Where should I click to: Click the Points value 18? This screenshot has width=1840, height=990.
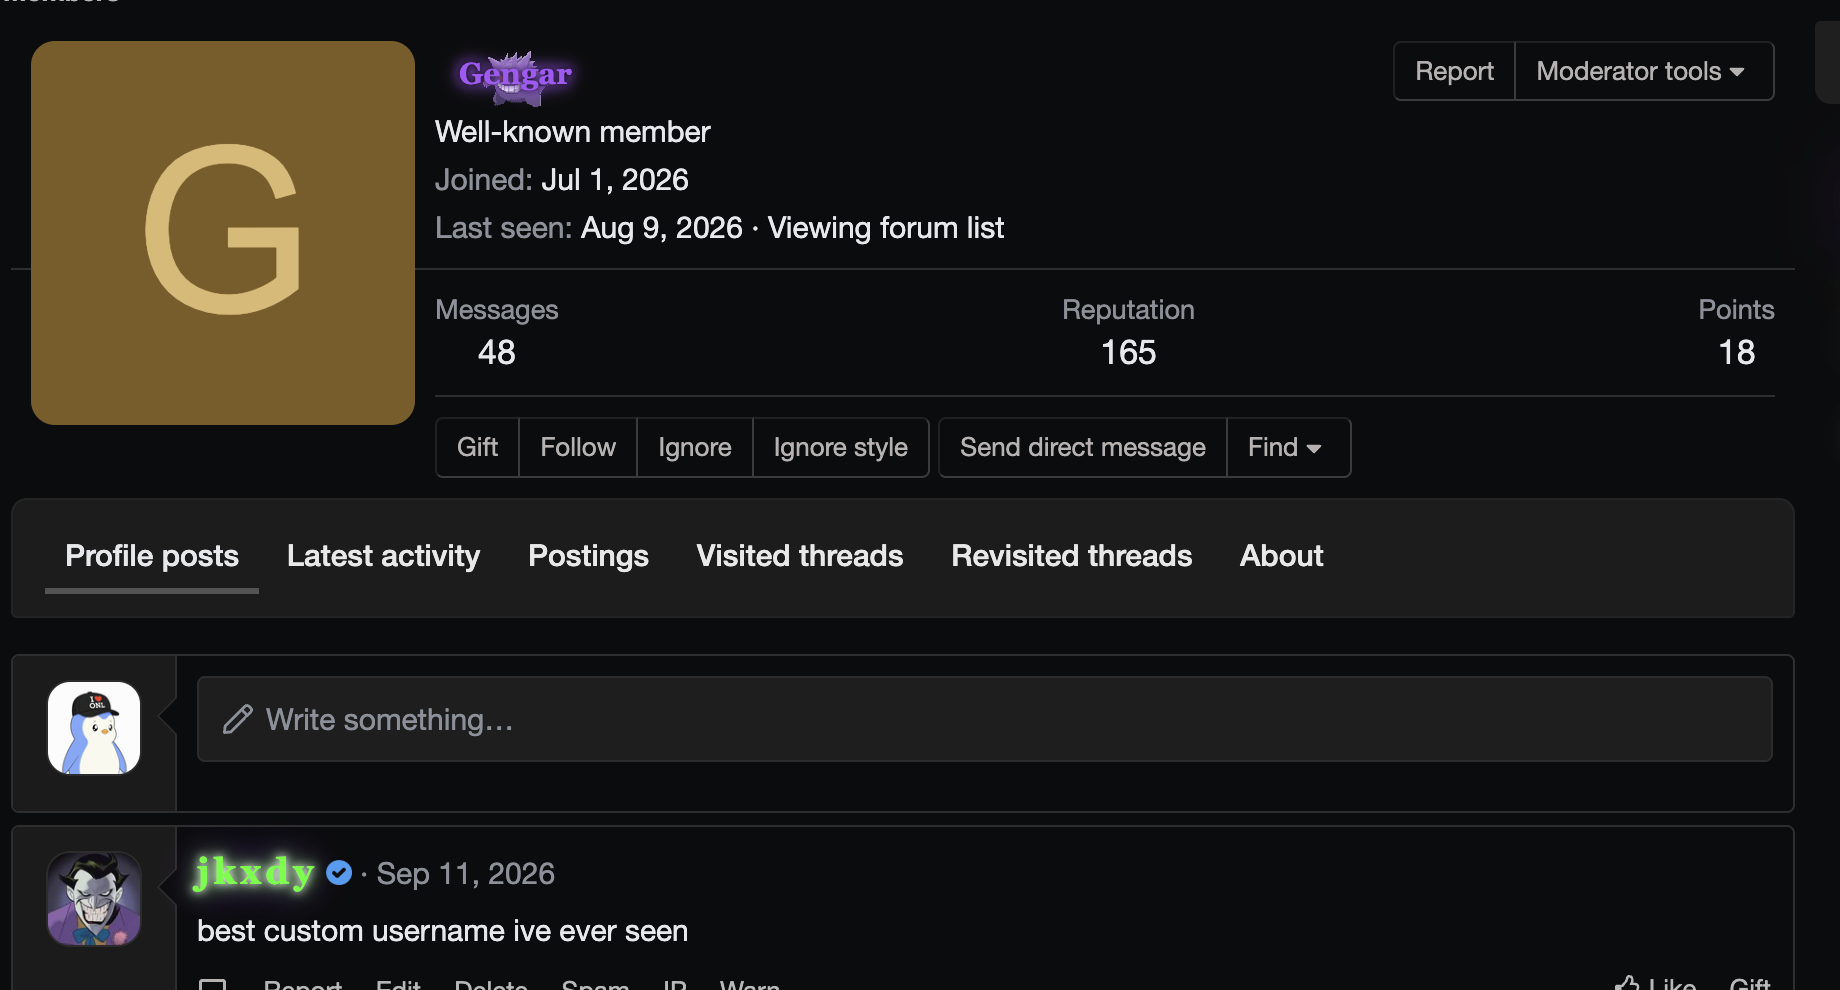(1736, 352)
